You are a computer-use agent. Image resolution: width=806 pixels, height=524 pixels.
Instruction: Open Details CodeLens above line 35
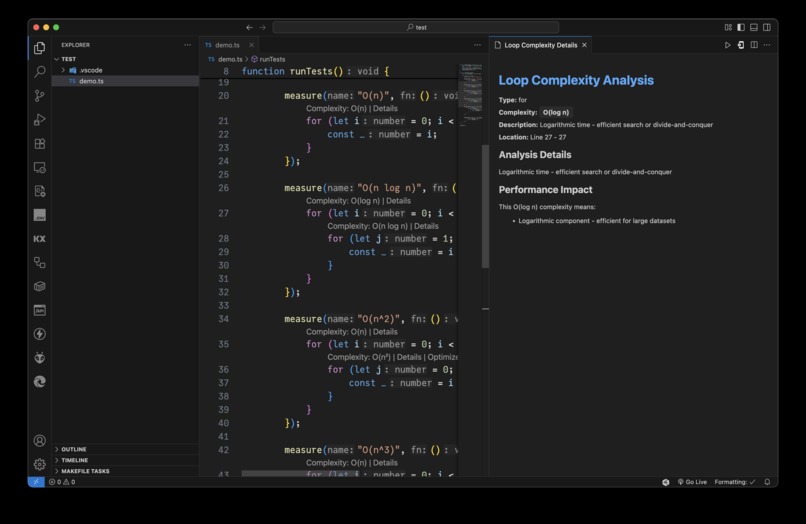click(x=385, y=332)
